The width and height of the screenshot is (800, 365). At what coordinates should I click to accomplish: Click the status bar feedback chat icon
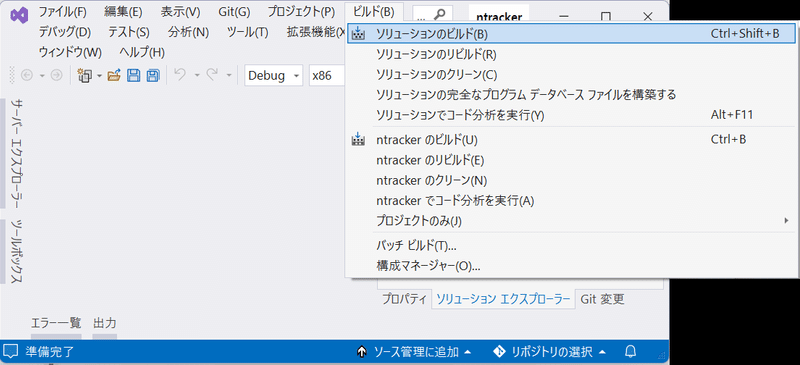pos(10,351)
